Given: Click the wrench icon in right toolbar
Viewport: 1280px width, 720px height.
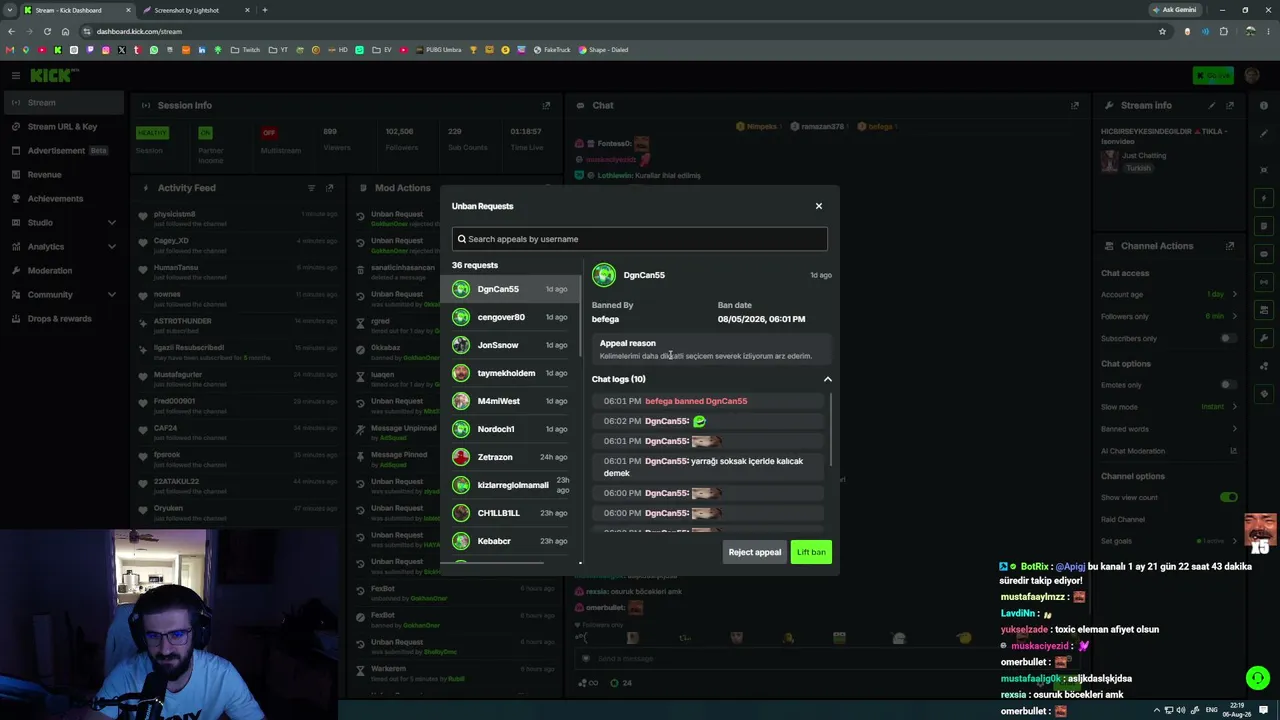Looking at the screenshot, I should [x=1265, y=338].
